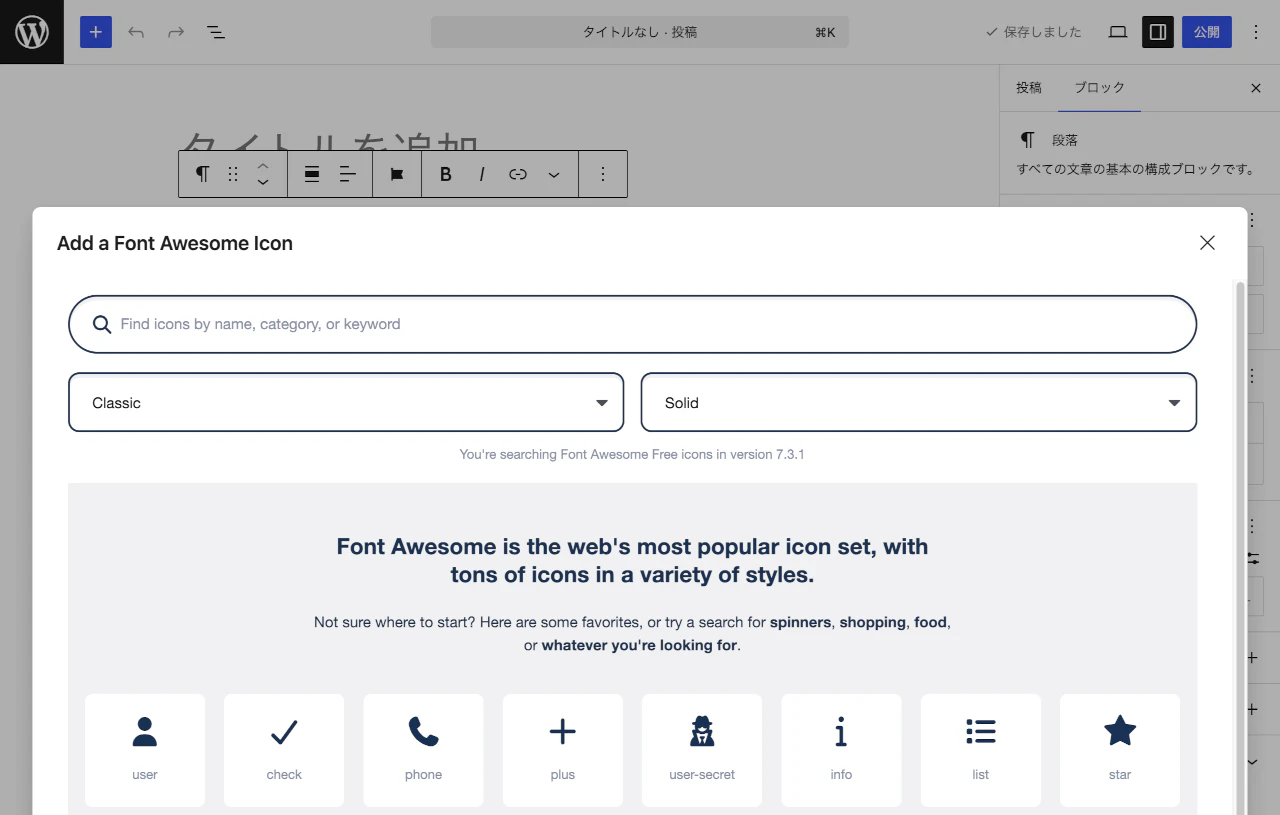This screenshot has width=1280, height=815.
Task: Insert a link with link icon
Action: coord(518,174)
